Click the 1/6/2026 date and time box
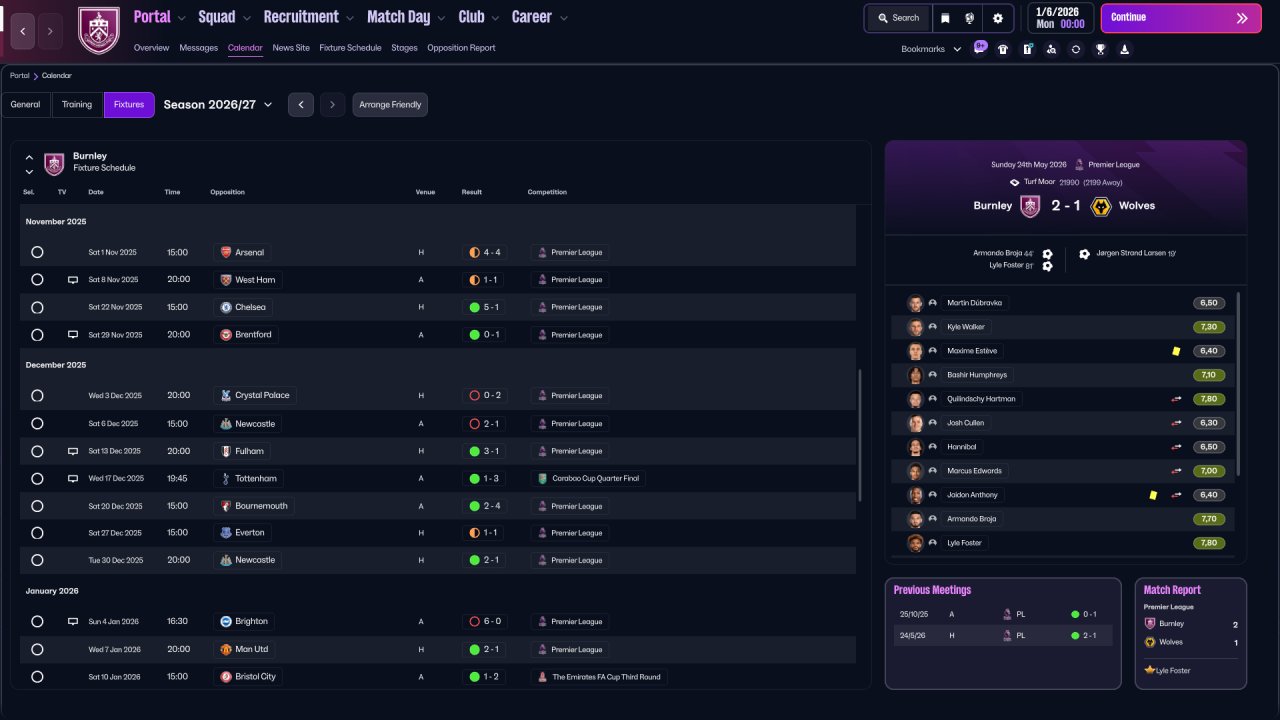The width and height of the screenshot is (1280, 720). [1061, 18]
